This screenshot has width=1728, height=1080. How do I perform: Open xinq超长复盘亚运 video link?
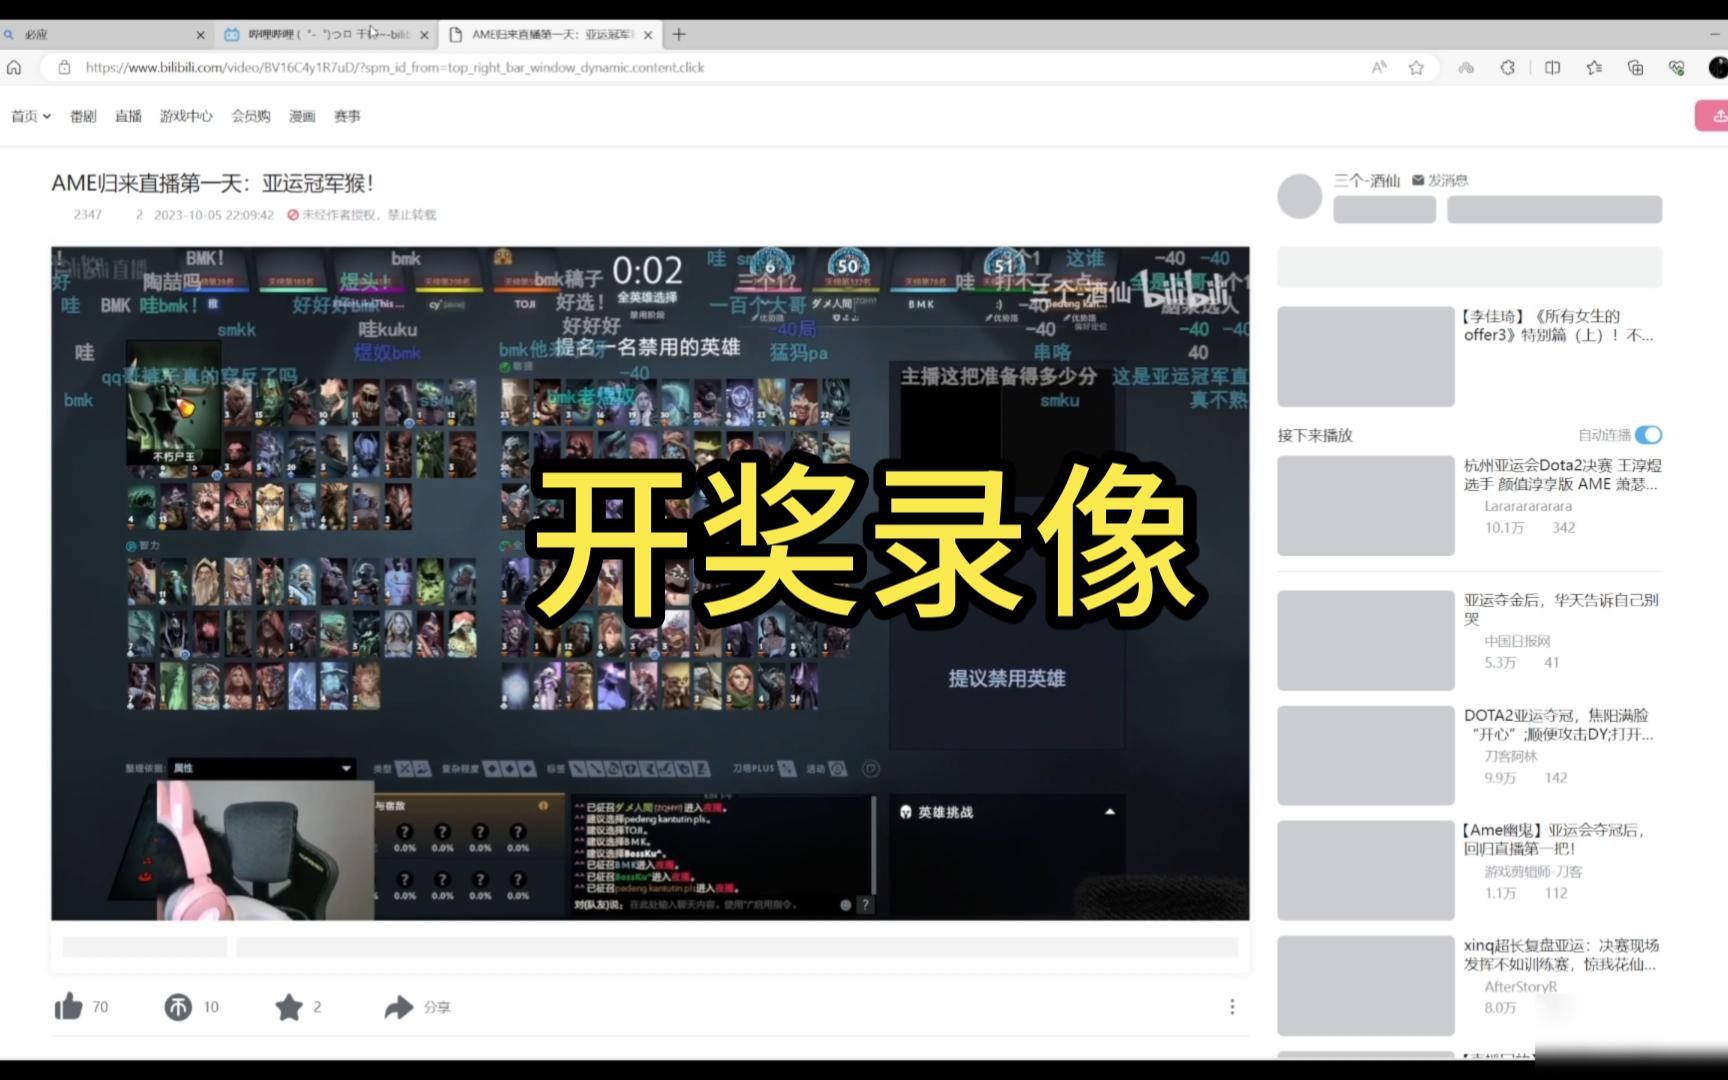[x=1561, y=955]
